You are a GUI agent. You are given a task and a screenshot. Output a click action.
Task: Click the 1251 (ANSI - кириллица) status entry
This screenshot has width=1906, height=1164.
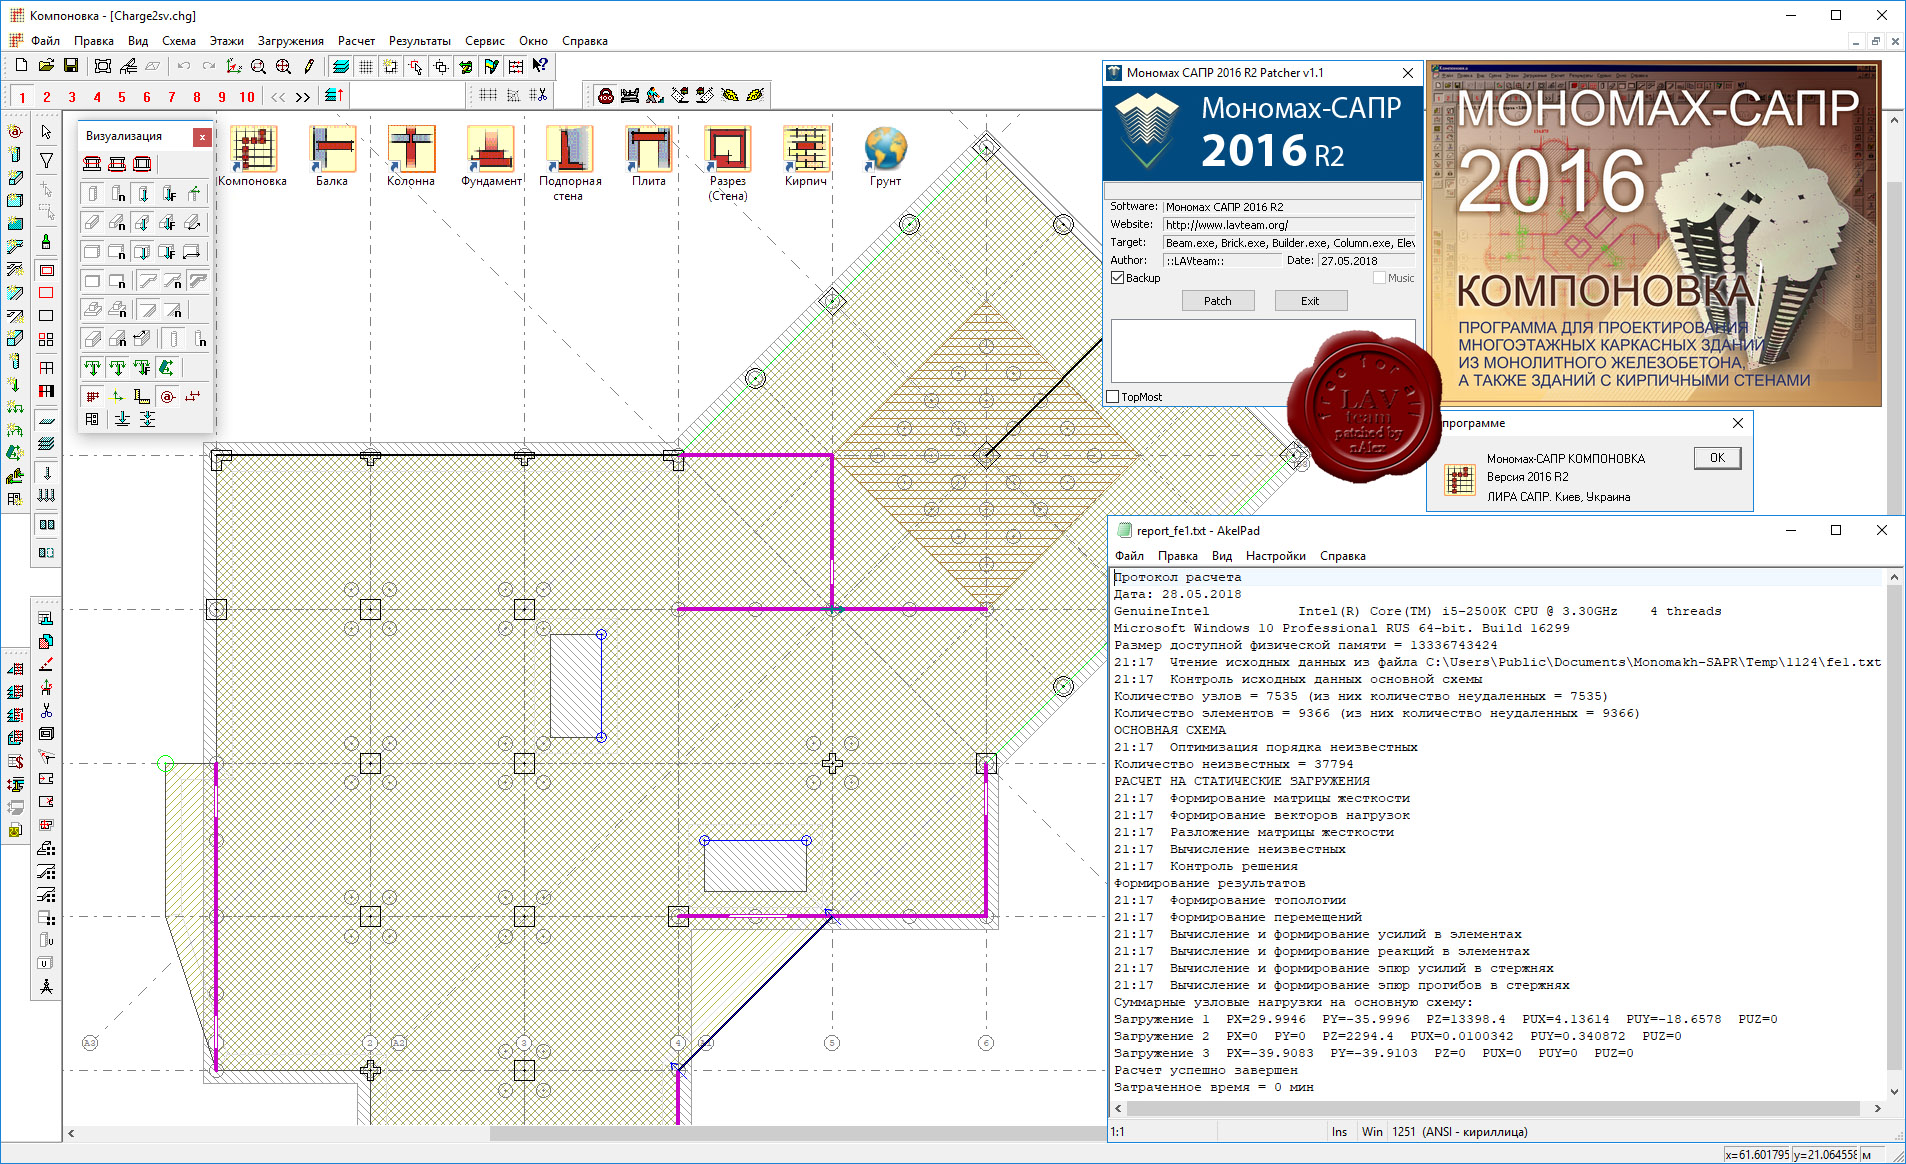point(1459,1132)
